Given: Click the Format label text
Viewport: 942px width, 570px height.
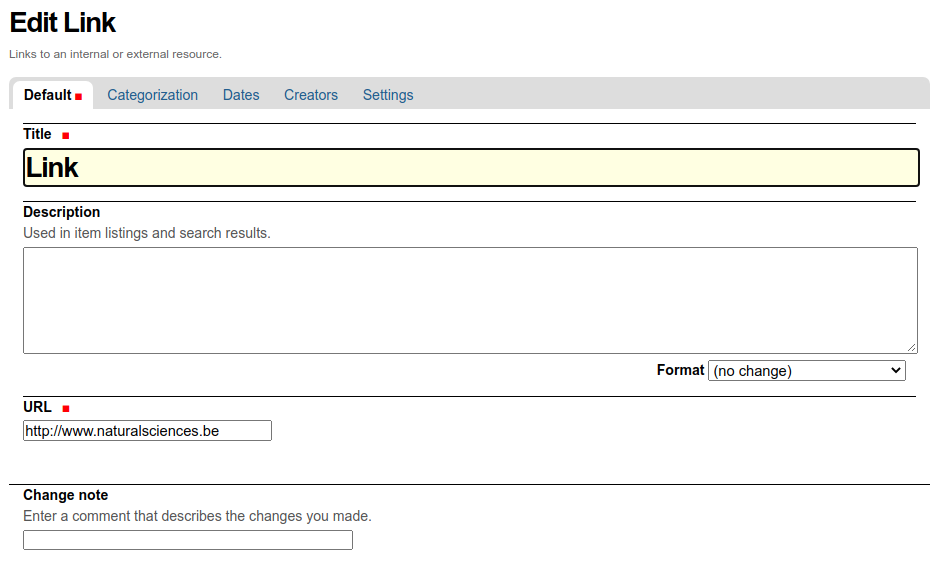Looking at the screenshot, I should point(680,370).
